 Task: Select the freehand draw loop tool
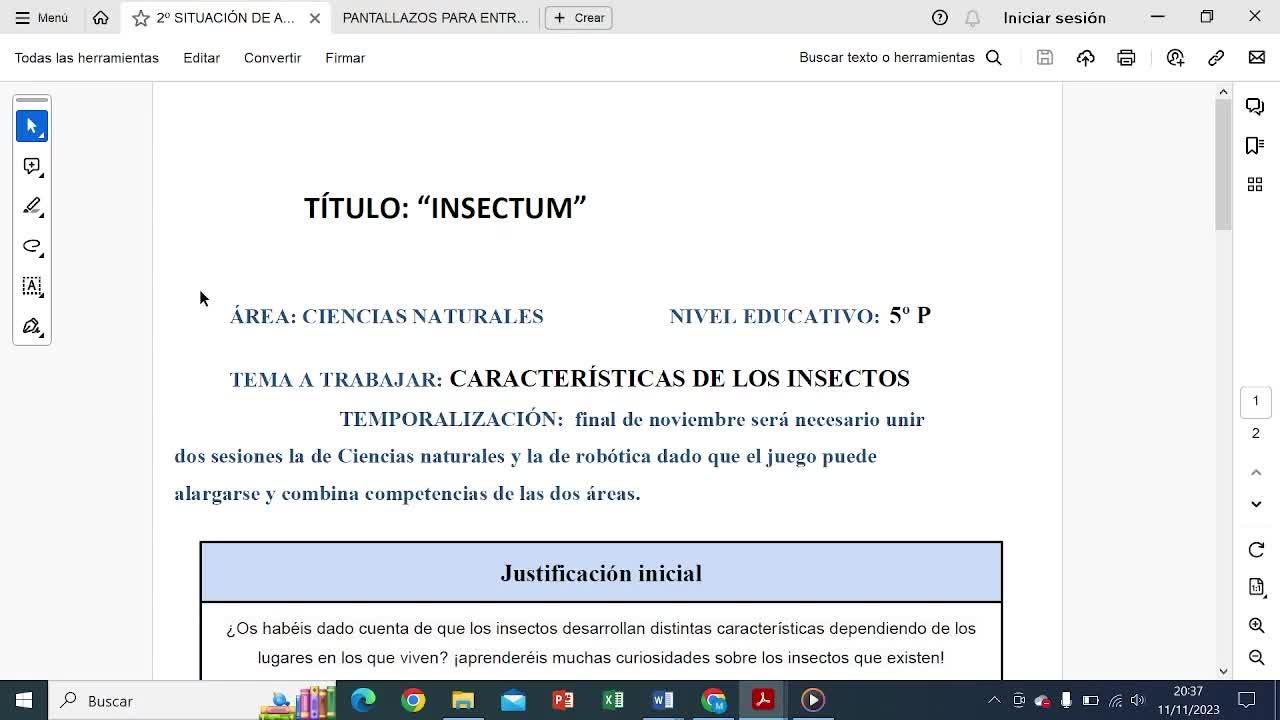[x=32, y=246]
